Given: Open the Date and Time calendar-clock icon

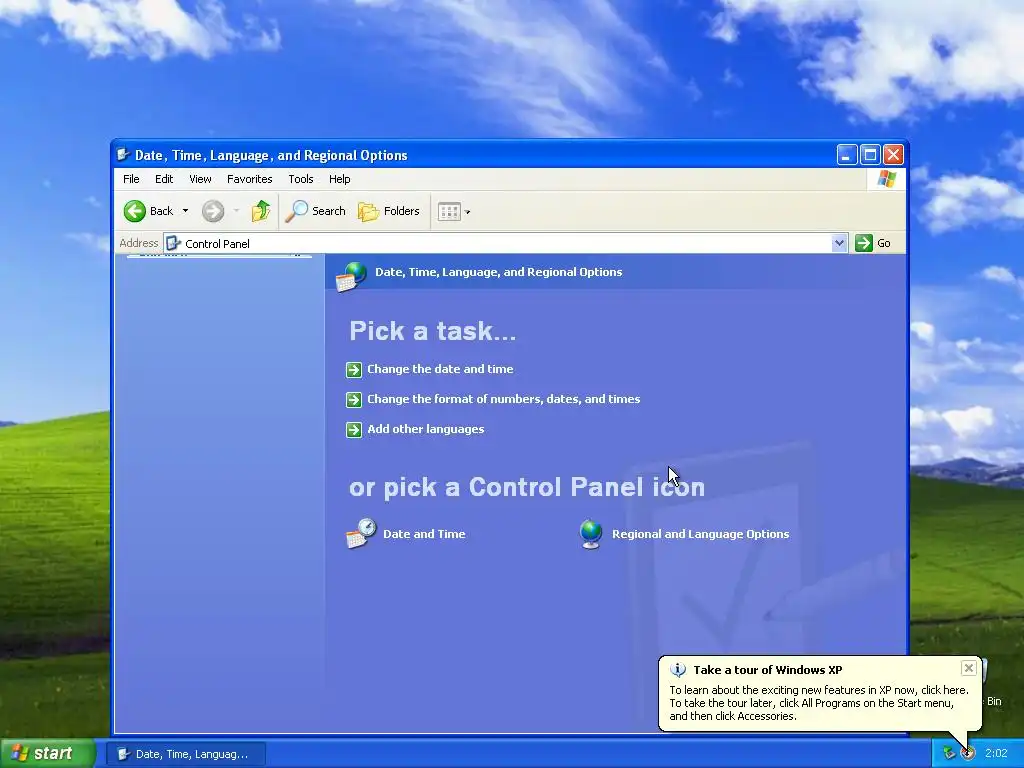Looking at the screenshot, I should tap(361, 534).
